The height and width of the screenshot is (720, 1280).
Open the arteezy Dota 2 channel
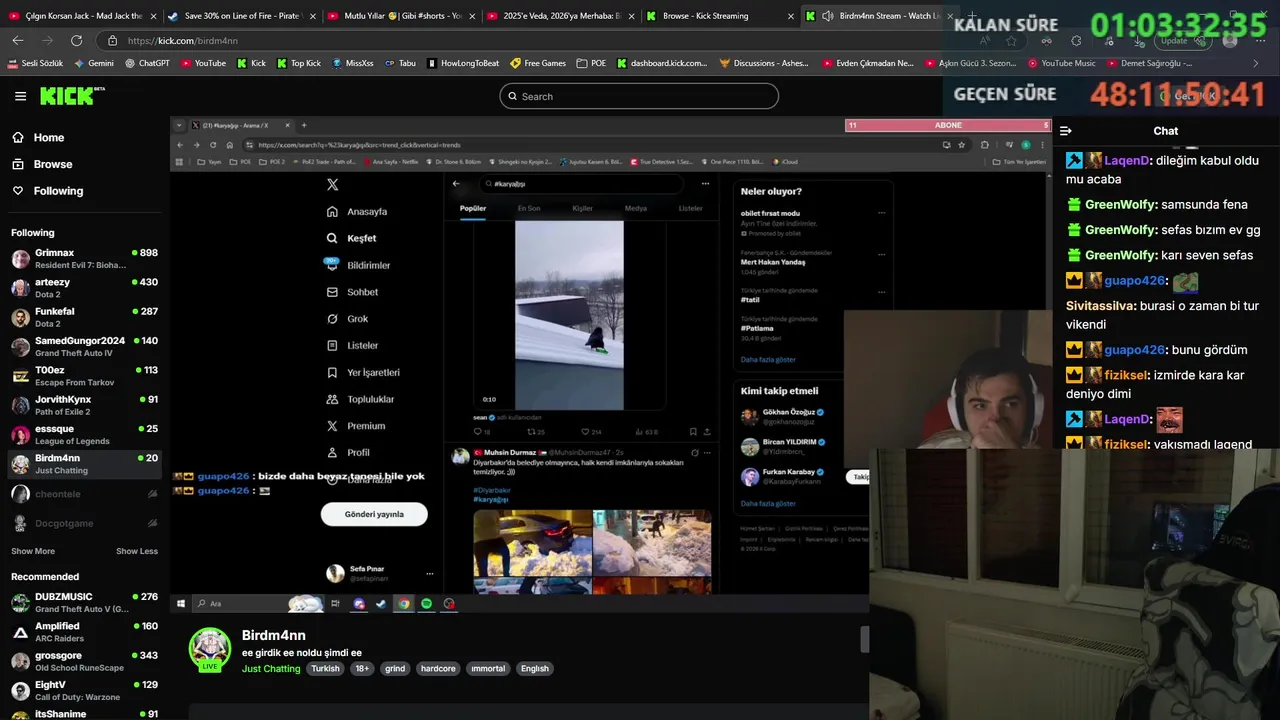coord(84,288)
